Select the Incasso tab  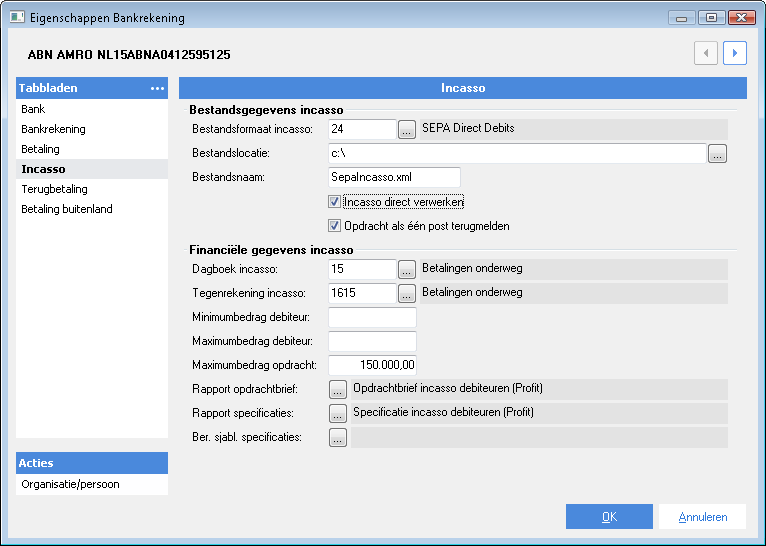[92, 169]
